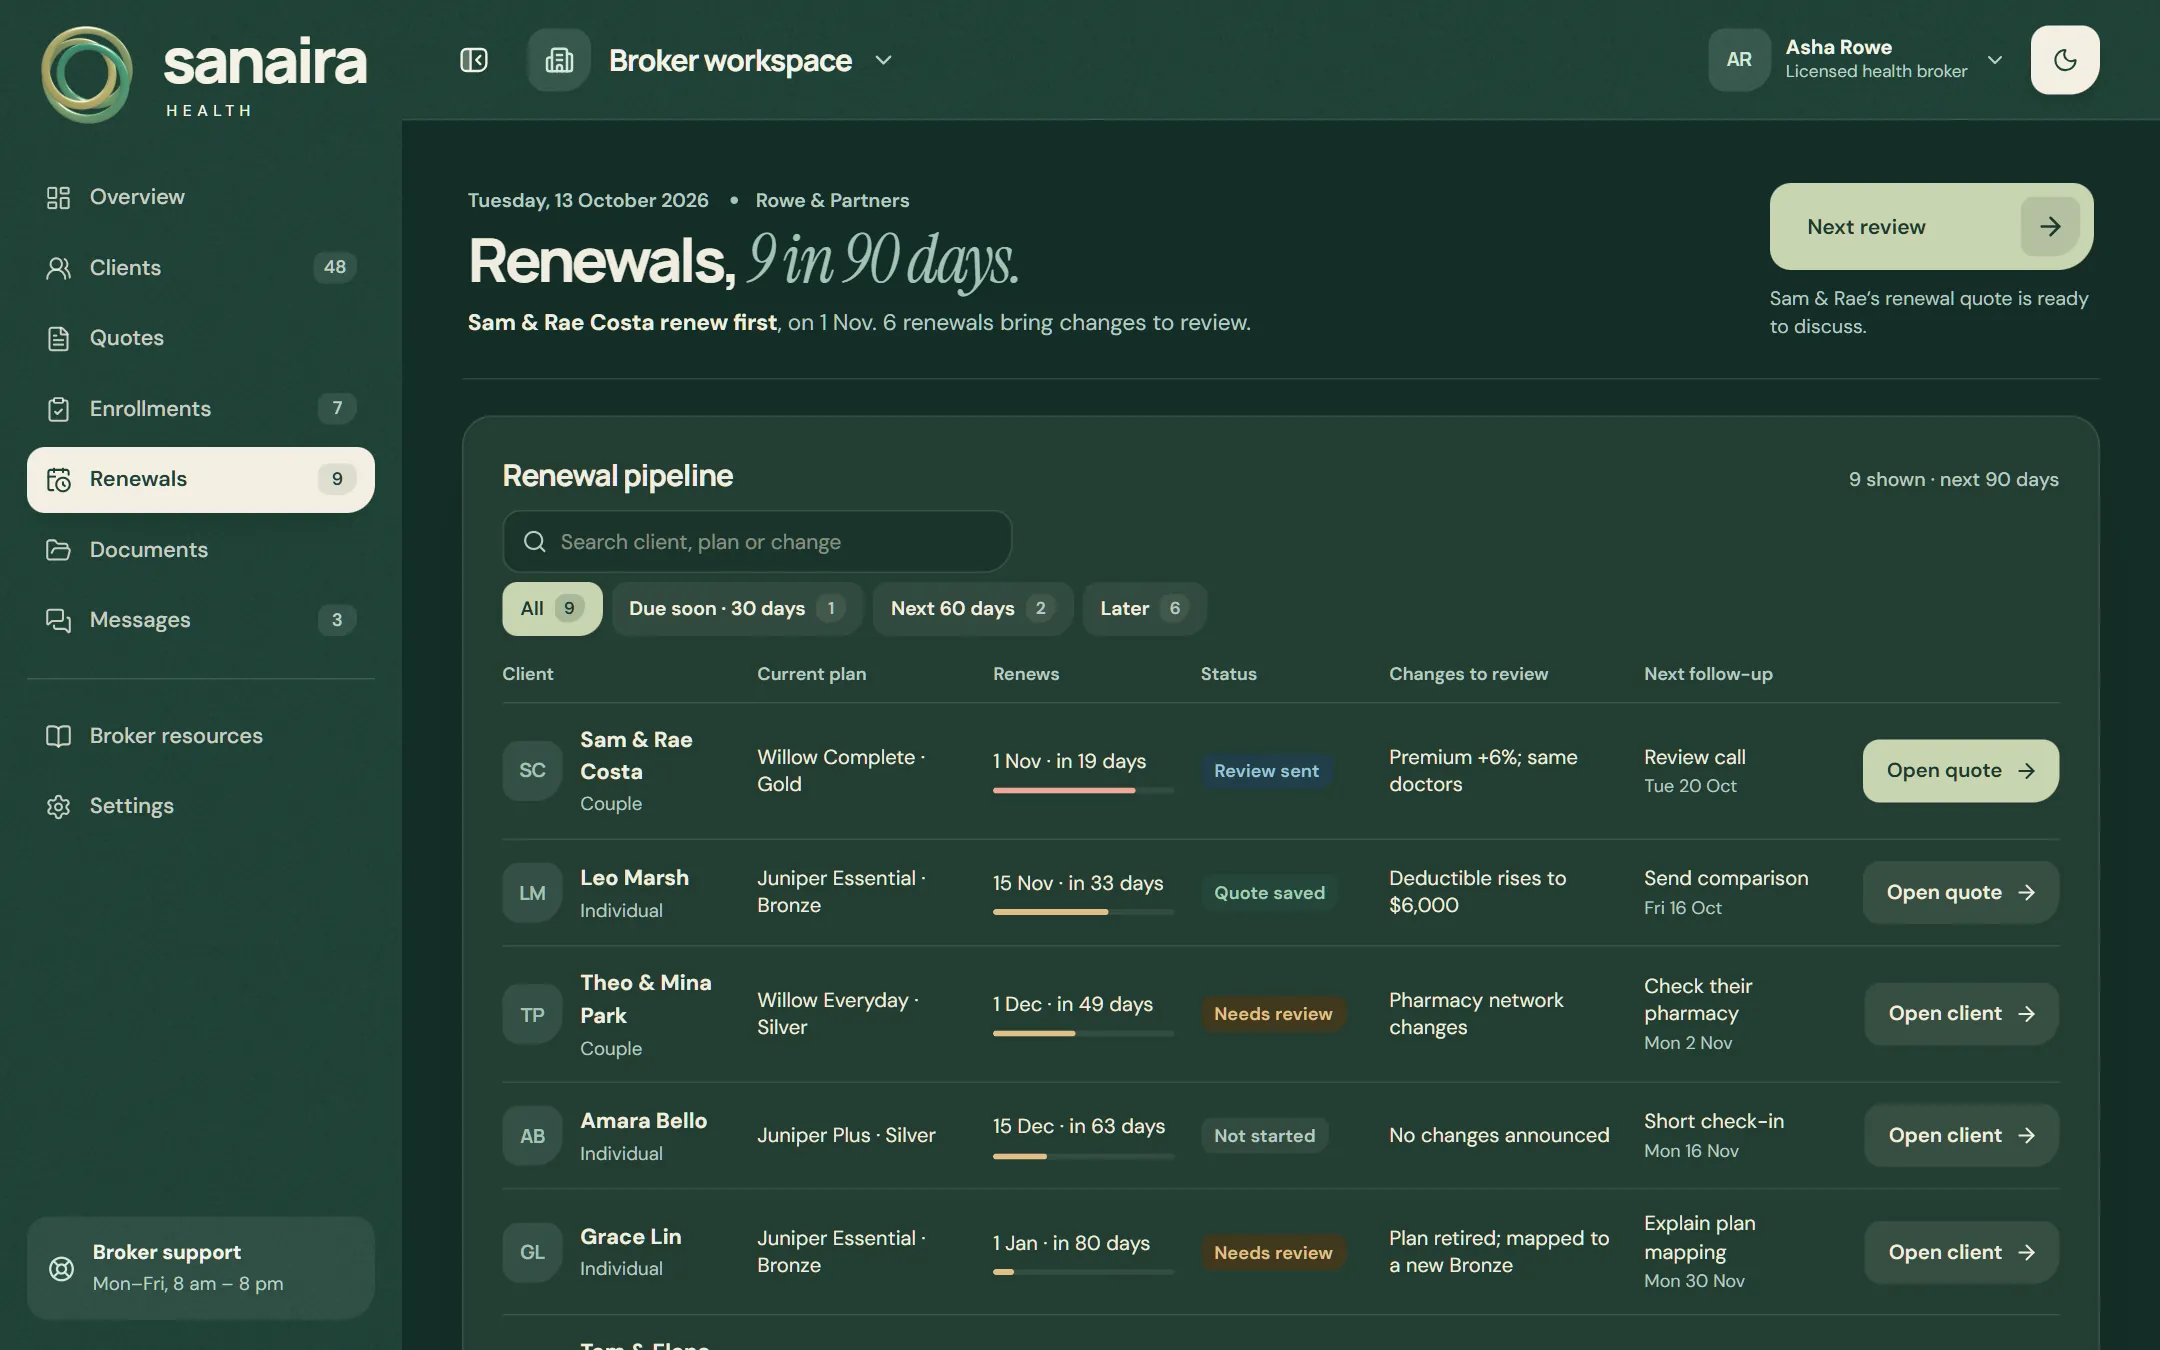Screen dimensions: 2160x1350
Task: Open client Theo & Mina Park
Action: point(1961,1013)
